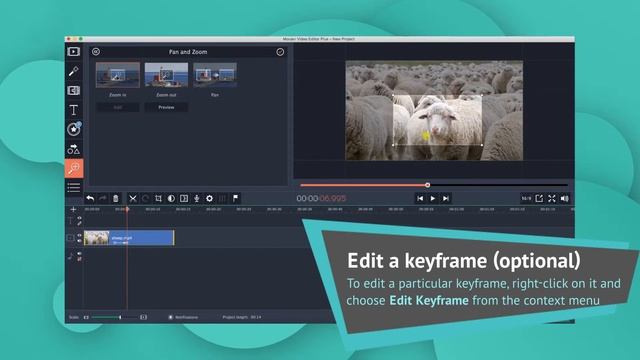
Task: Open the 16:9 aspect ratio dropdown
Action: 526,198
